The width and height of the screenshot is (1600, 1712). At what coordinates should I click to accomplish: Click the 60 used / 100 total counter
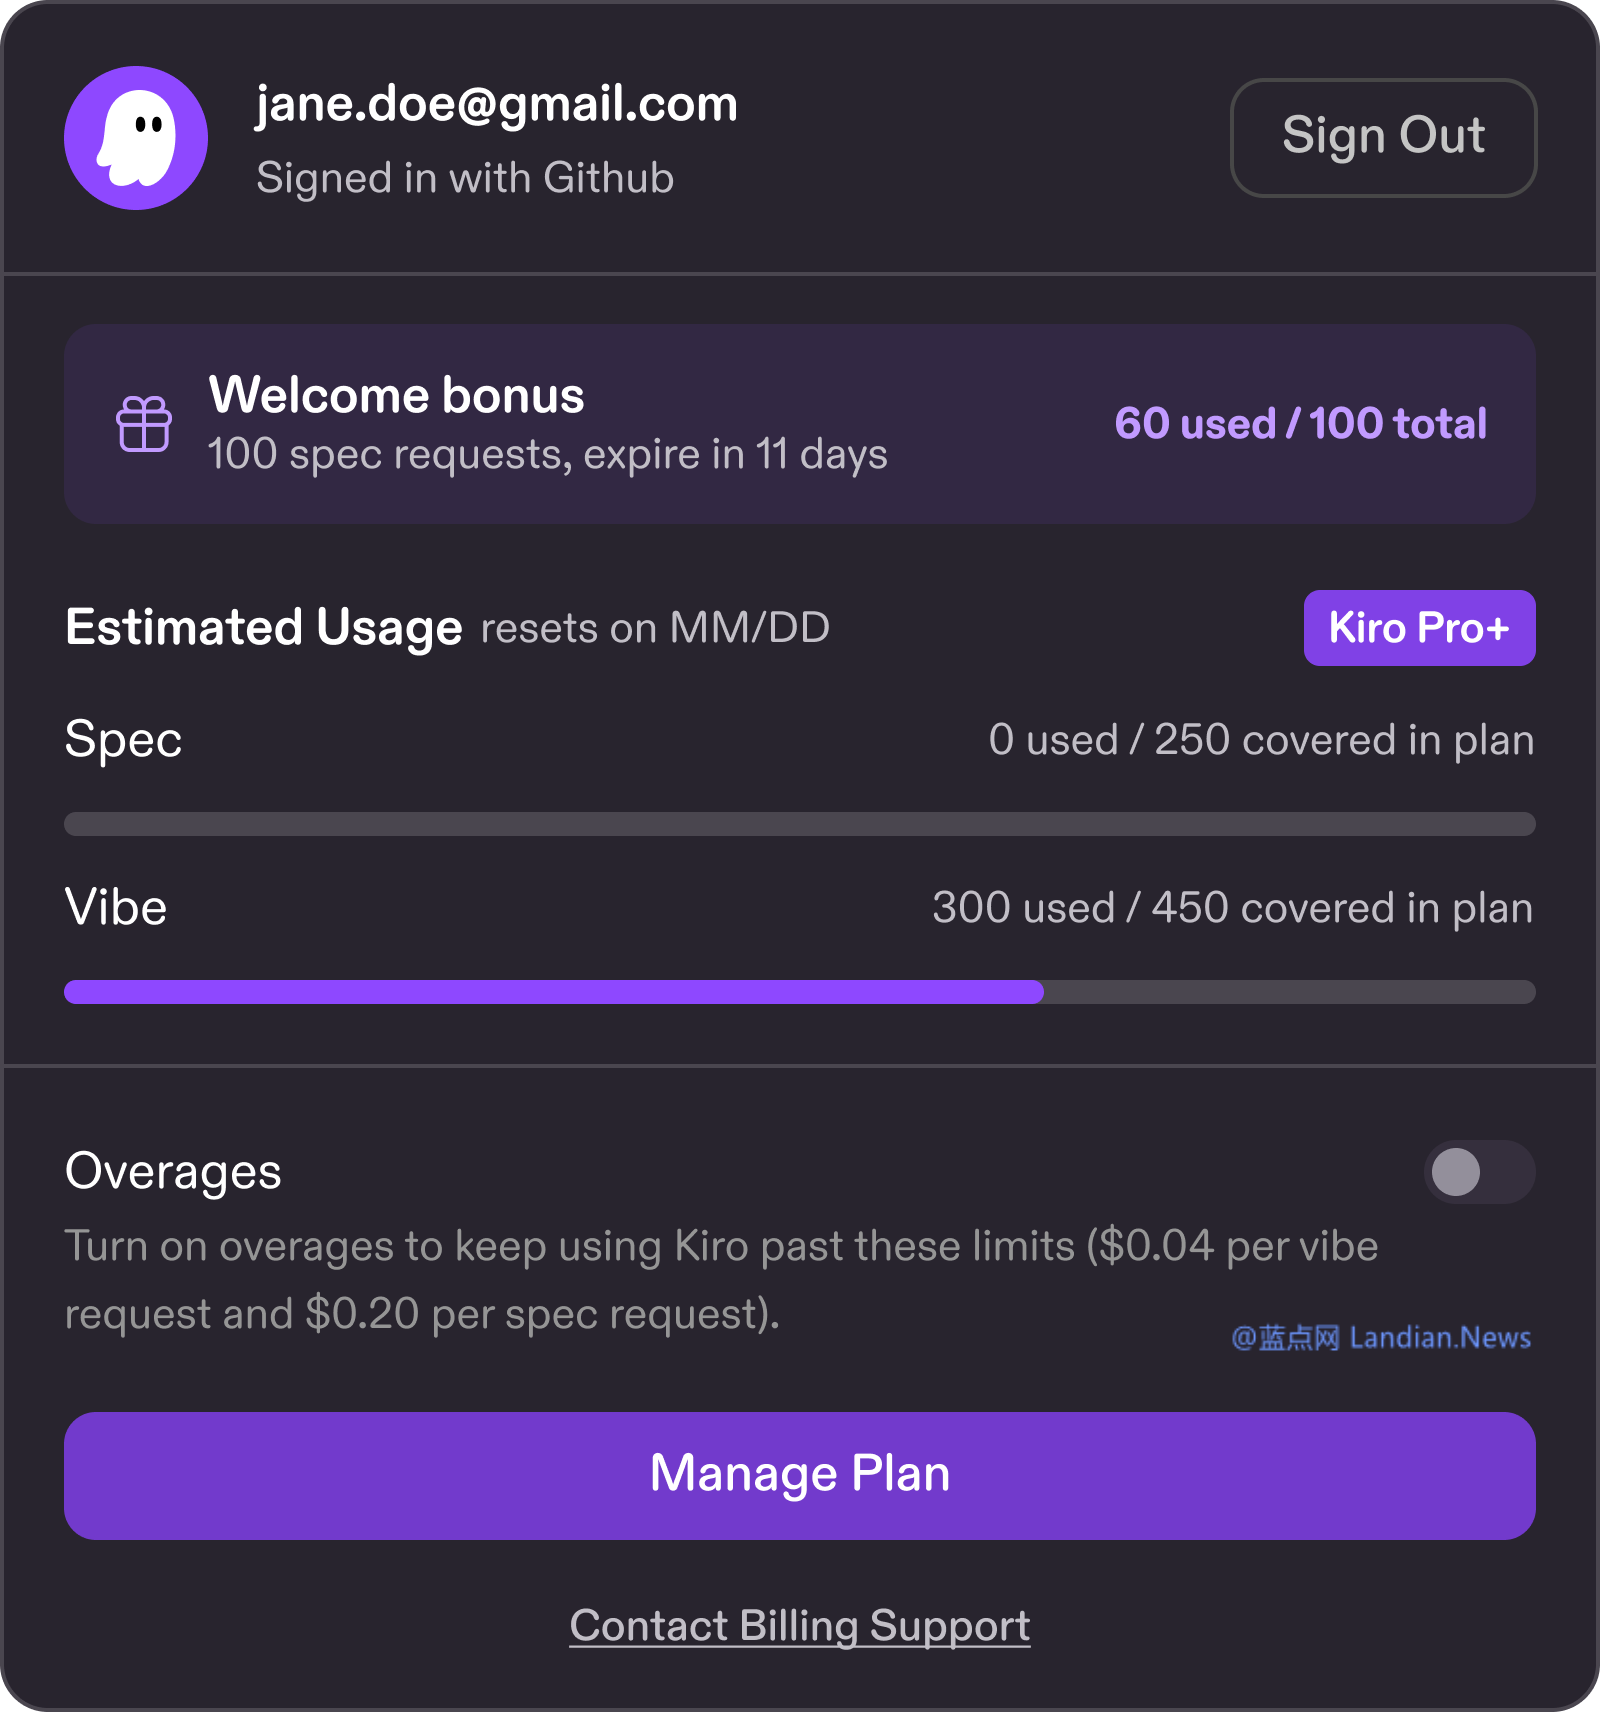1300,423
